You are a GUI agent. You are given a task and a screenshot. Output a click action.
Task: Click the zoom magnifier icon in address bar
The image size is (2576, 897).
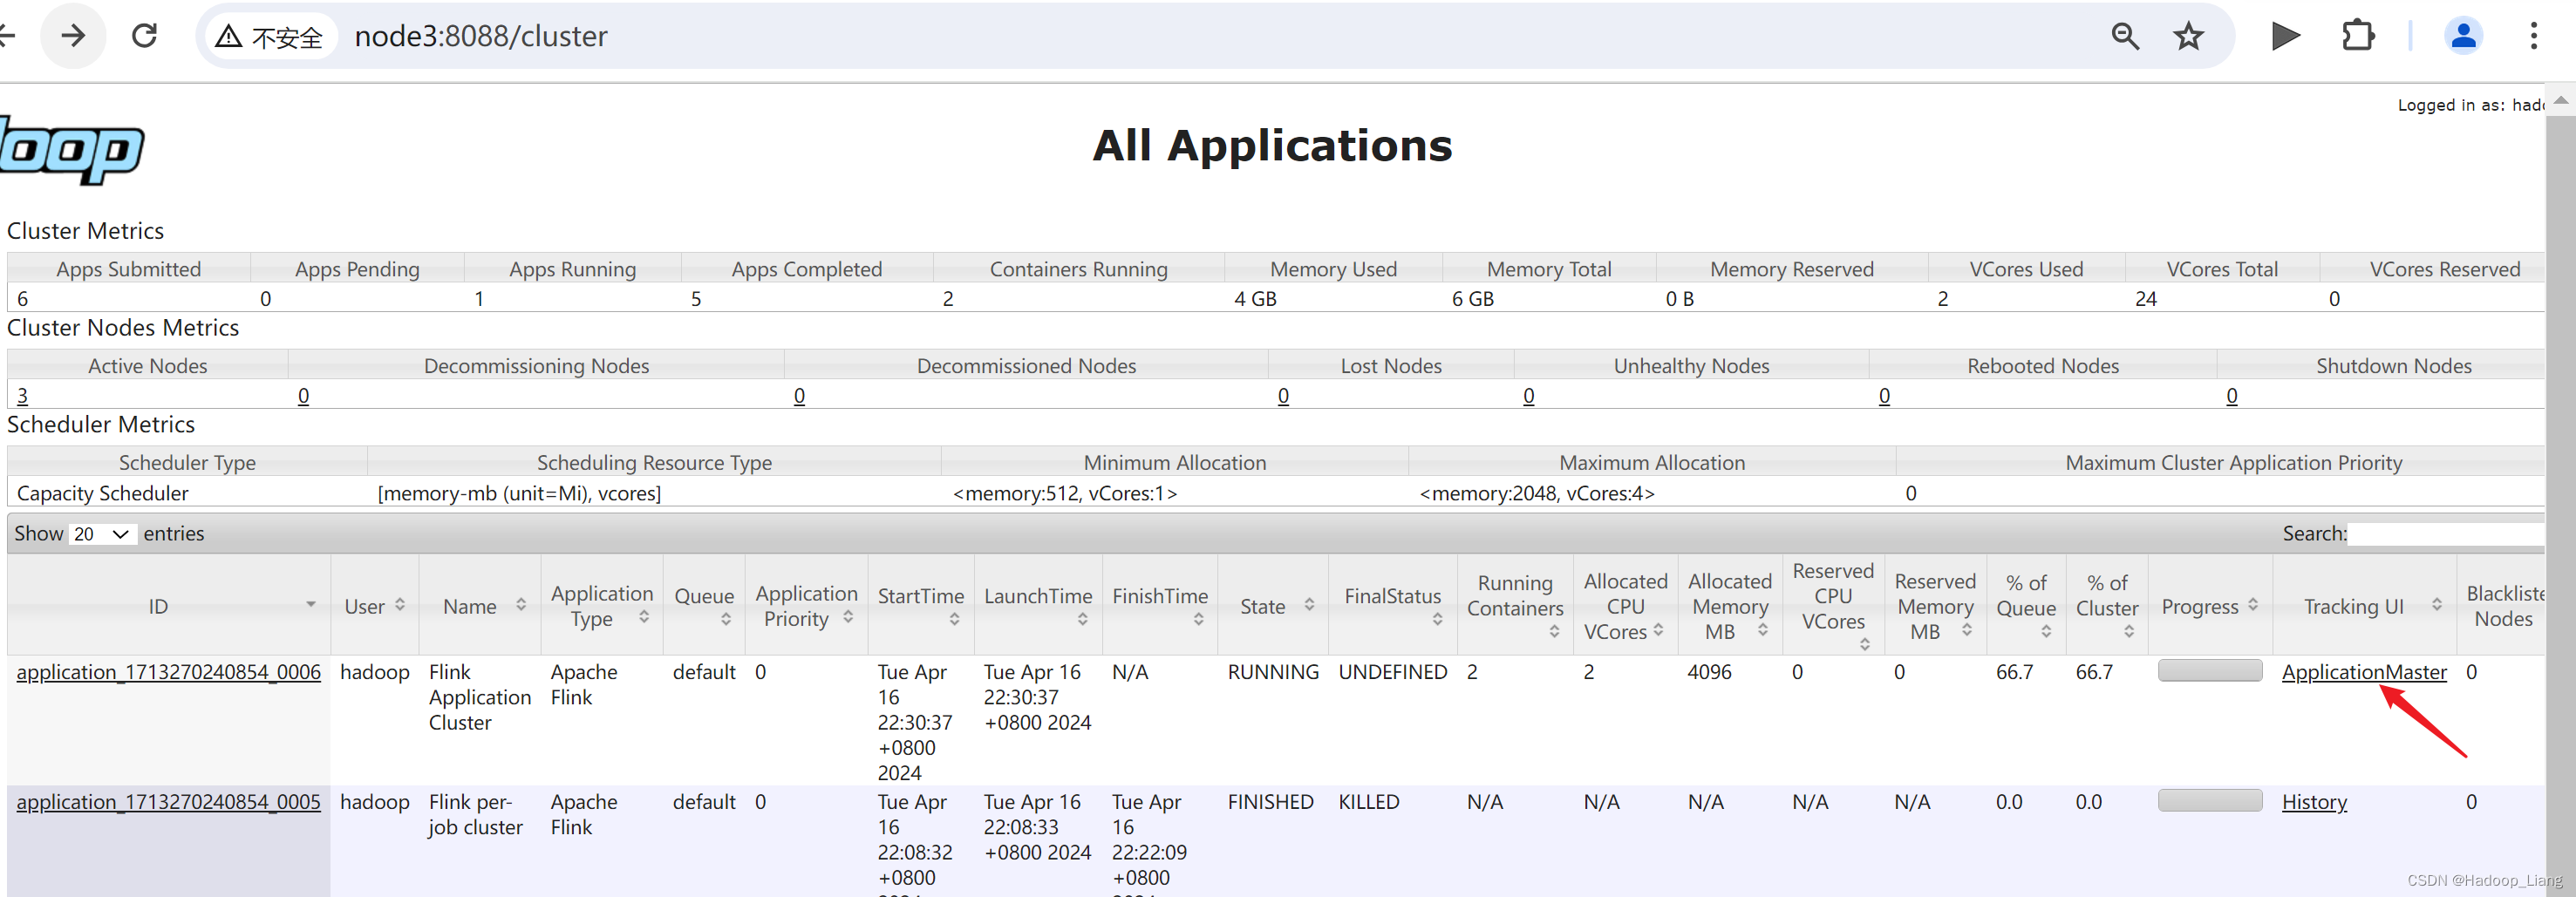2125,36
